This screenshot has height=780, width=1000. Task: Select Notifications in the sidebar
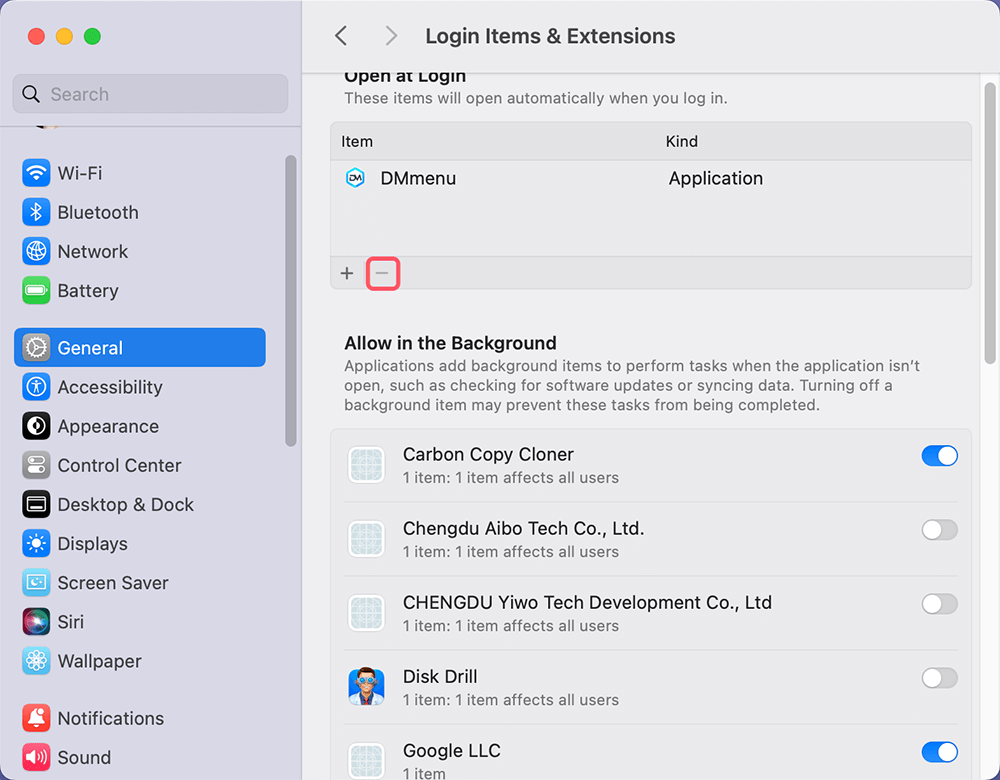pyautogui.click(x=110, y=718)
